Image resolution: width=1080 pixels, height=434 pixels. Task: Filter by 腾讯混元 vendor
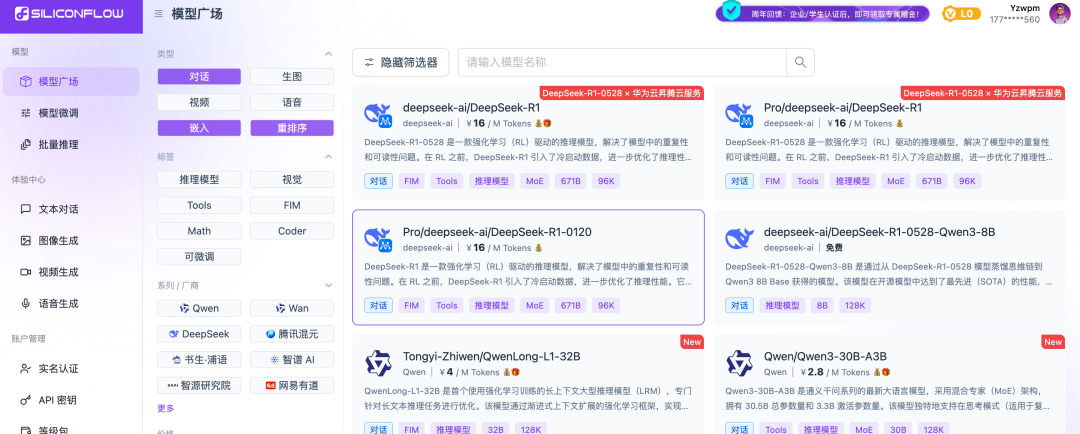(292, 334)
